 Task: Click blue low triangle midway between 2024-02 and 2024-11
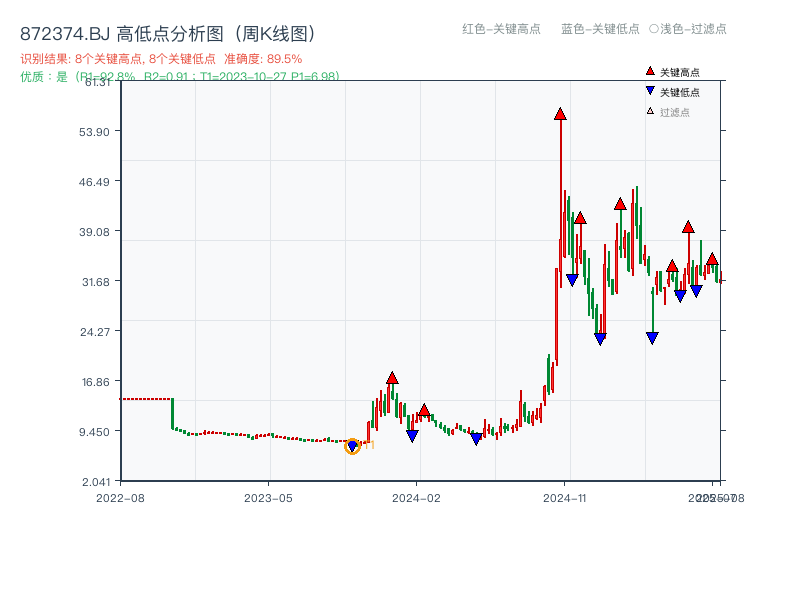[x=476, y=438]
